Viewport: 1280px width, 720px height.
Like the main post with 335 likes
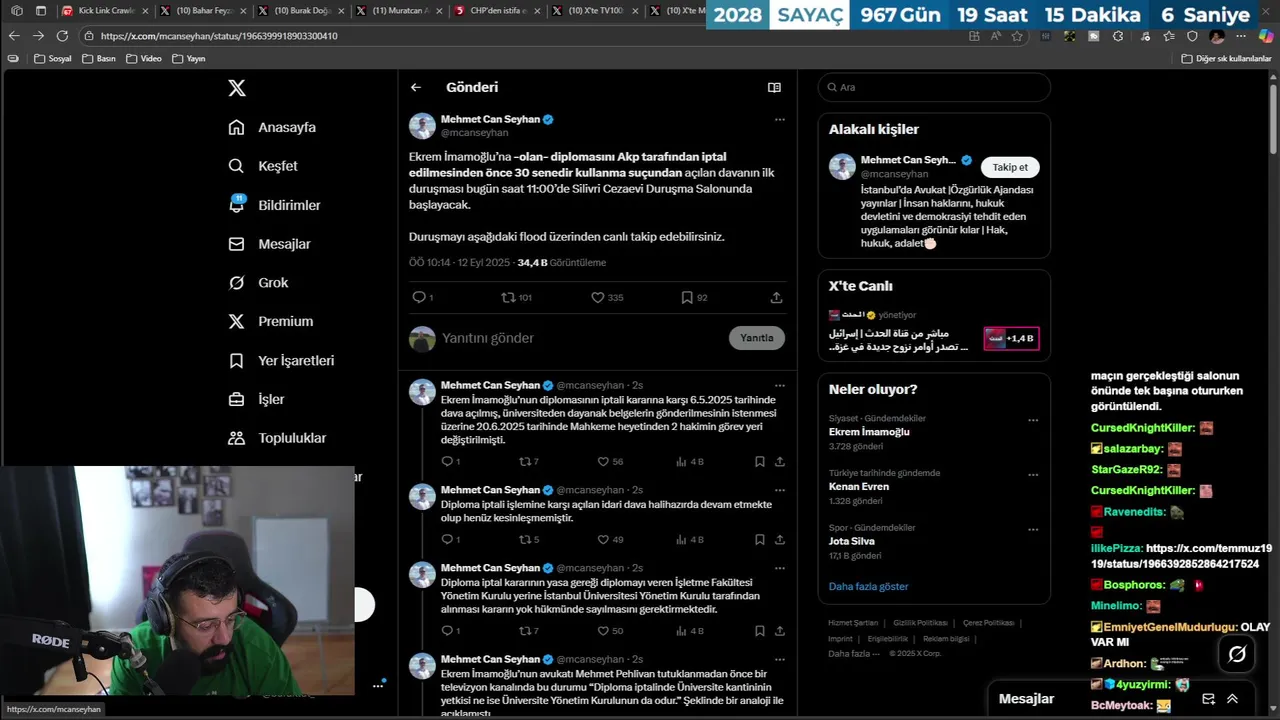pyautogui.click(x=598, y=297)
